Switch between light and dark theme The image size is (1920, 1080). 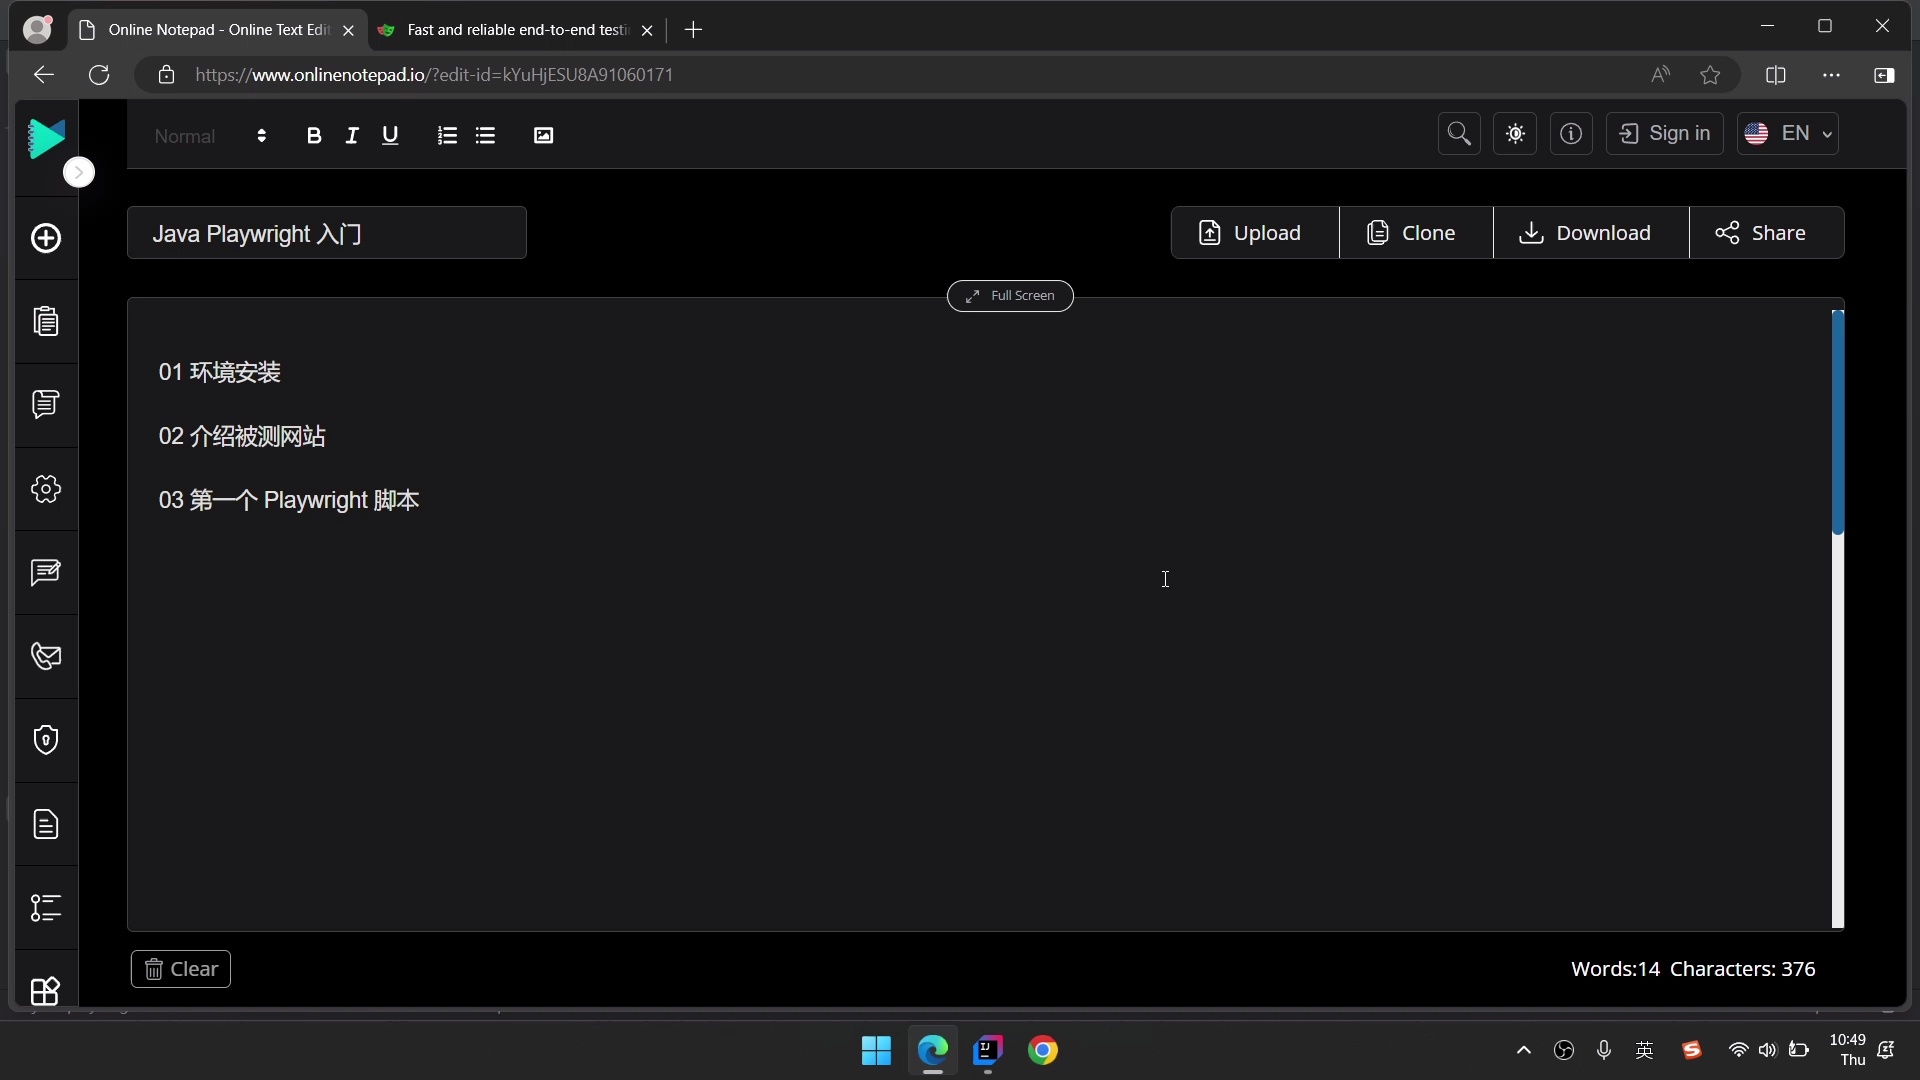1514,133
